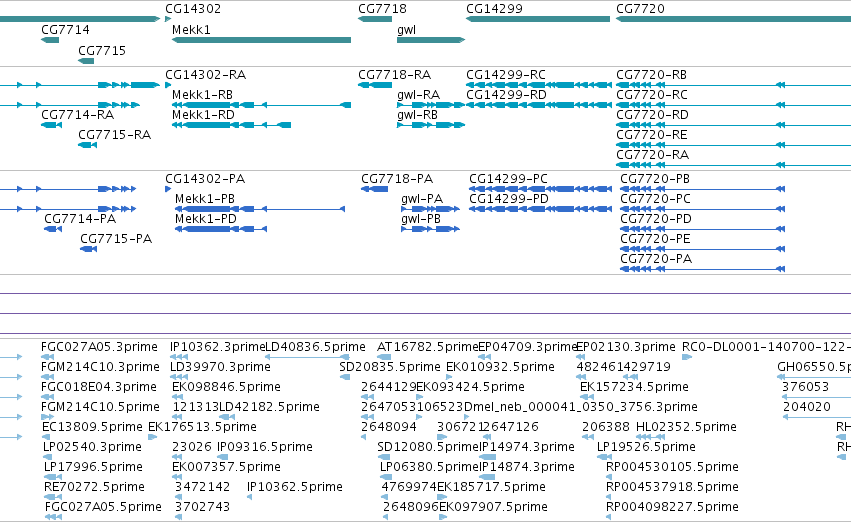Select the CG7720 gene label
The image size is (851, 522).
click(x=640, y=9)
